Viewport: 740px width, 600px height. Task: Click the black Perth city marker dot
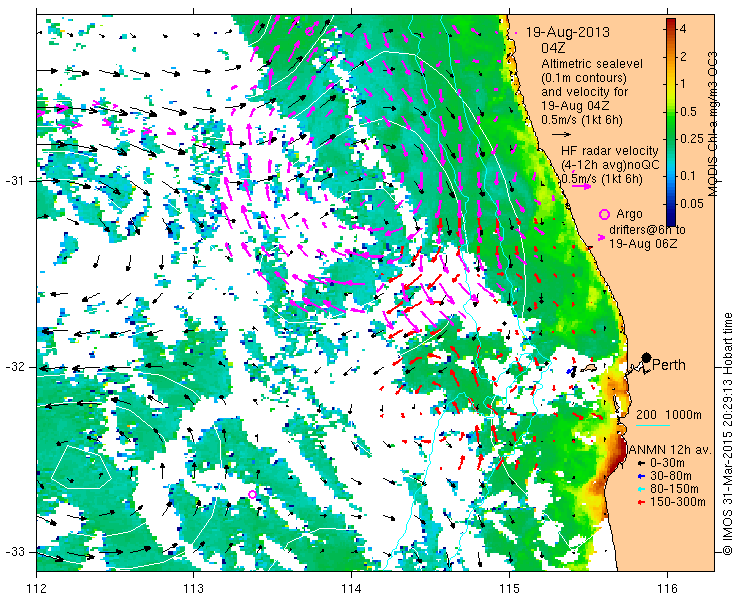point(647,357)
